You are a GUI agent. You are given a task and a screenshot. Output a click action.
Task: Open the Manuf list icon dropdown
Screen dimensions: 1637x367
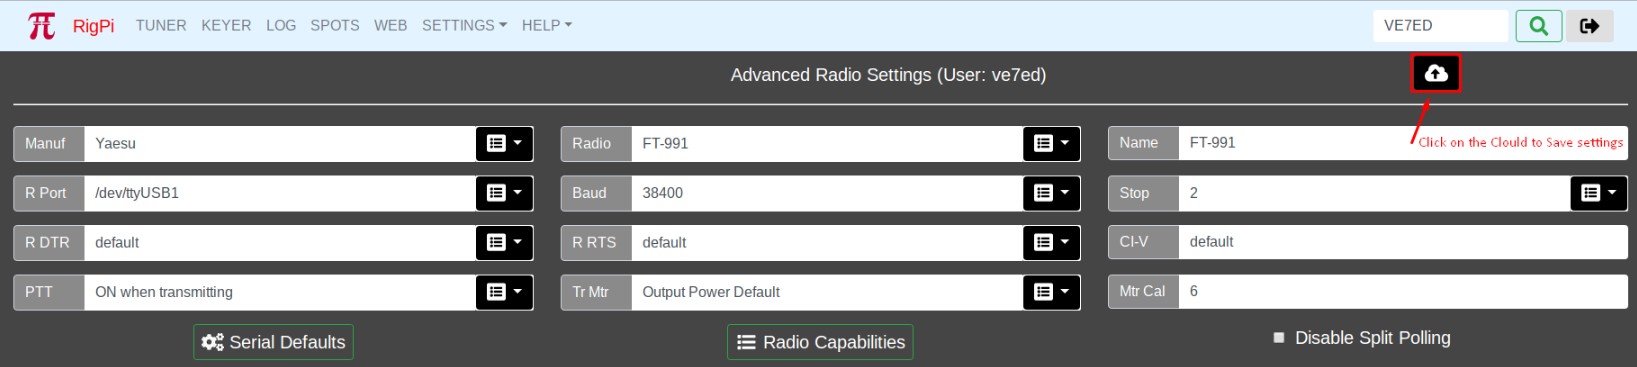click(504, 143)
